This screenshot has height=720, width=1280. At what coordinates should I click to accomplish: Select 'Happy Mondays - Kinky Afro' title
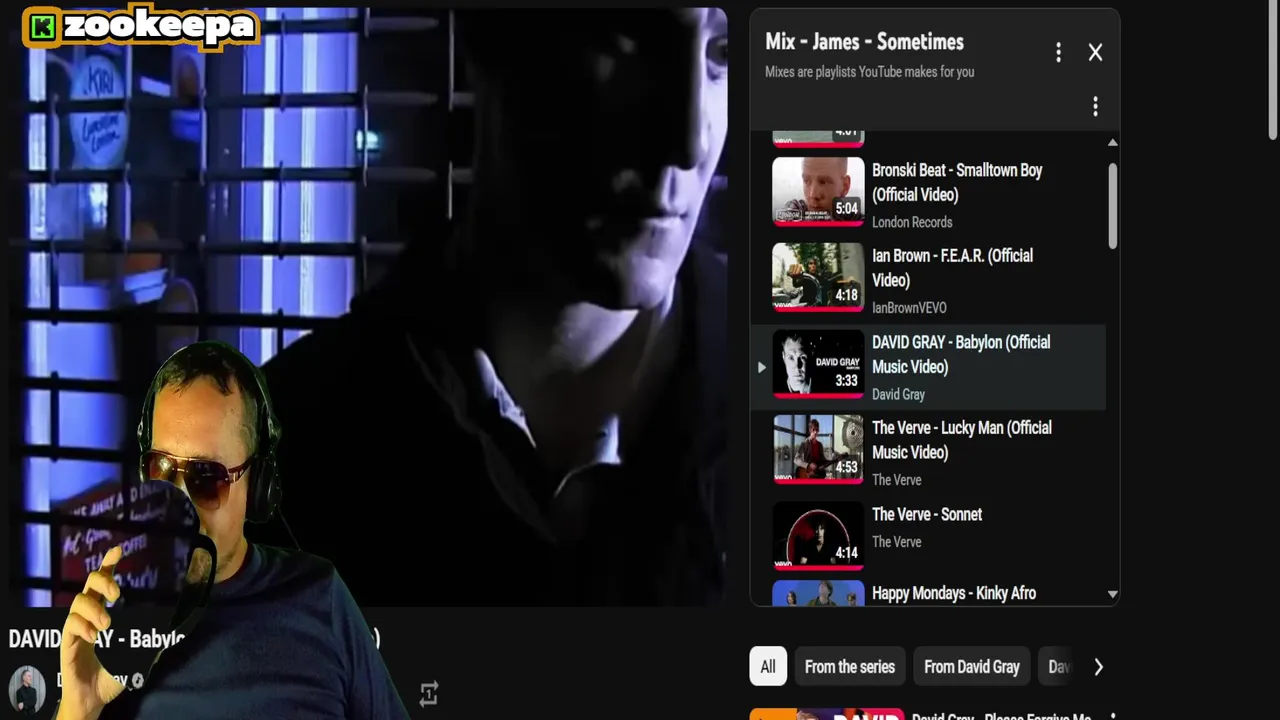[x=954, y=593]
